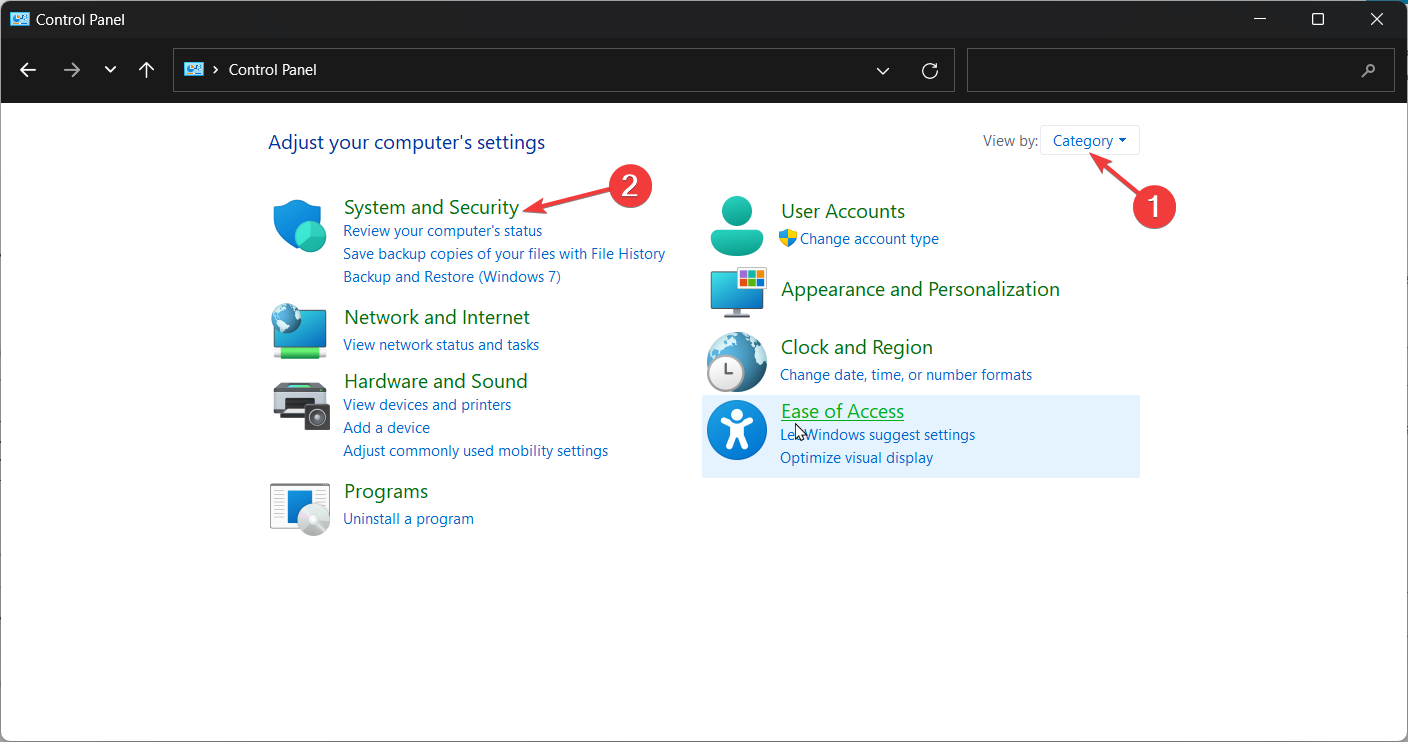Click the Change account type shield icon
Viewport: 1408px width, 742px height.
pos(788,239)
